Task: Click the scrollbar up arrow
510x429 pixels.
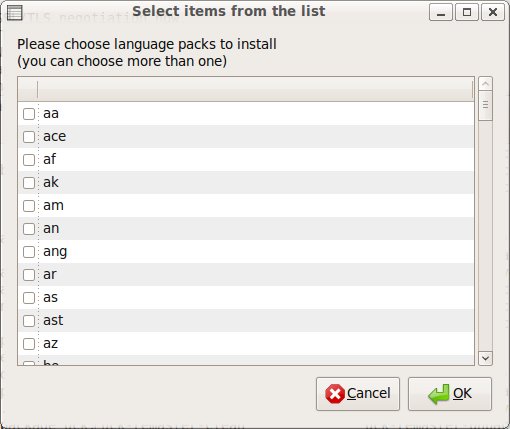Action: 485,83
